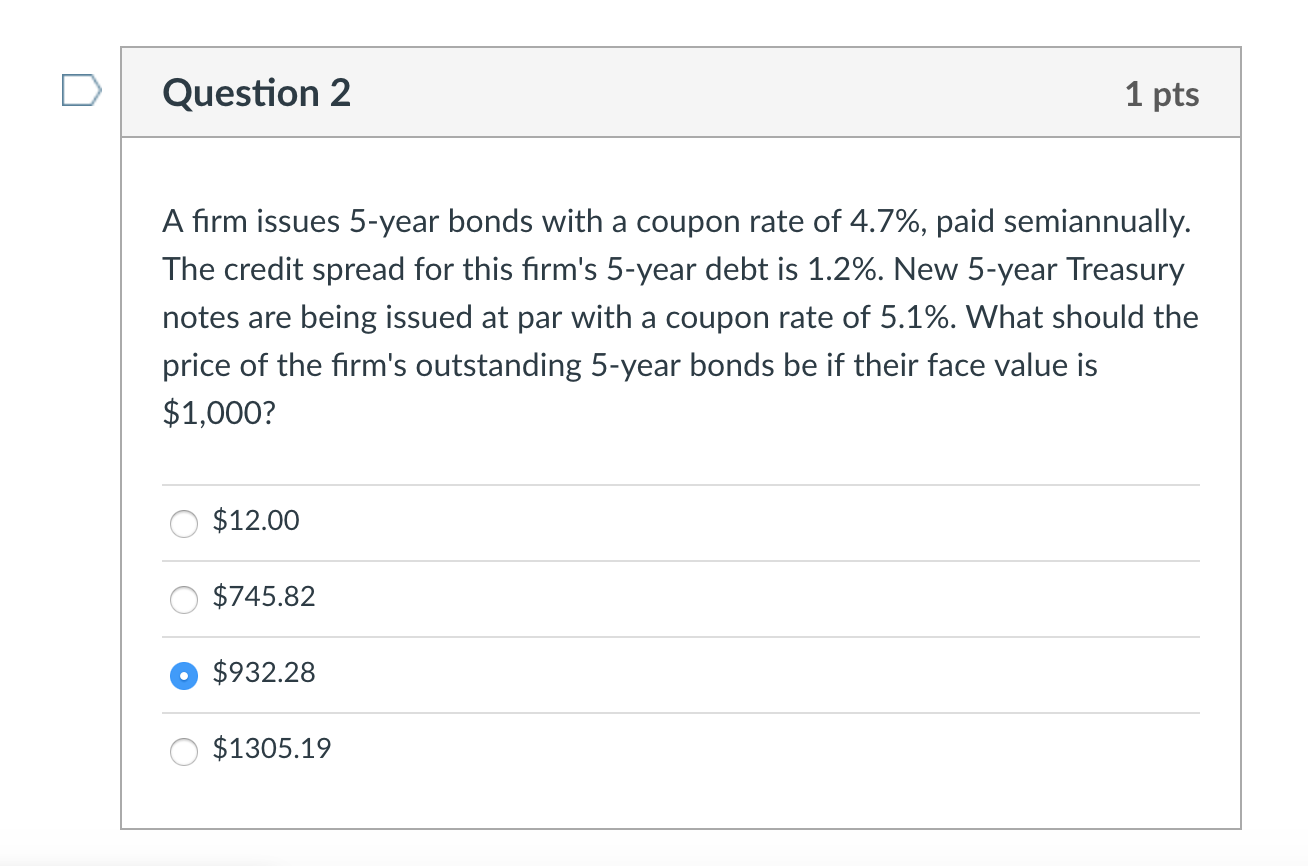The image size is (1308, 866).
Task: Click the empty radio circle next to $12.00
Action: pos(184,523)
